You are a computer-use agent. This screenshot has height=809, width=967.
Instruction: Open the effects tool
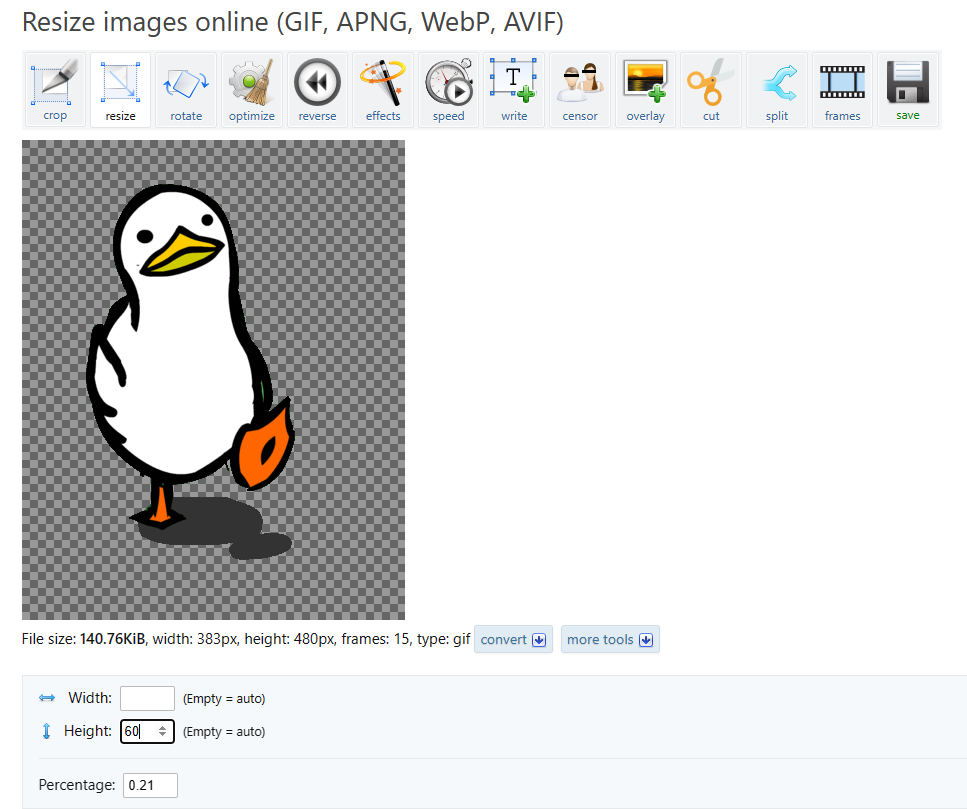click(383, 90)
